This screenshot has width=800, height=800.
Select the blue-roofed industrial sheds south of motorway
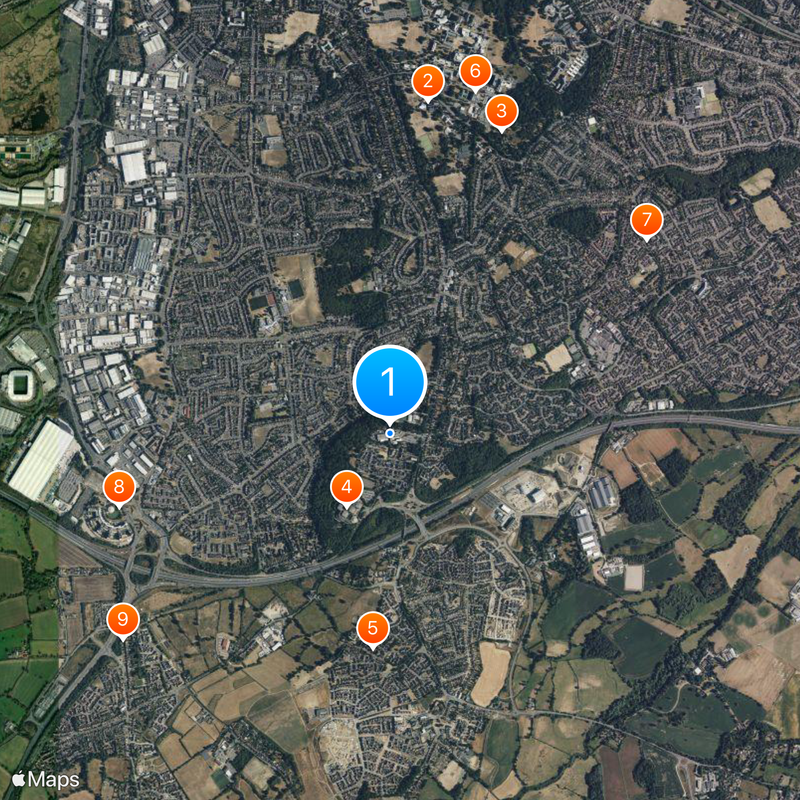pyautogui.click(x=603, y=493)
